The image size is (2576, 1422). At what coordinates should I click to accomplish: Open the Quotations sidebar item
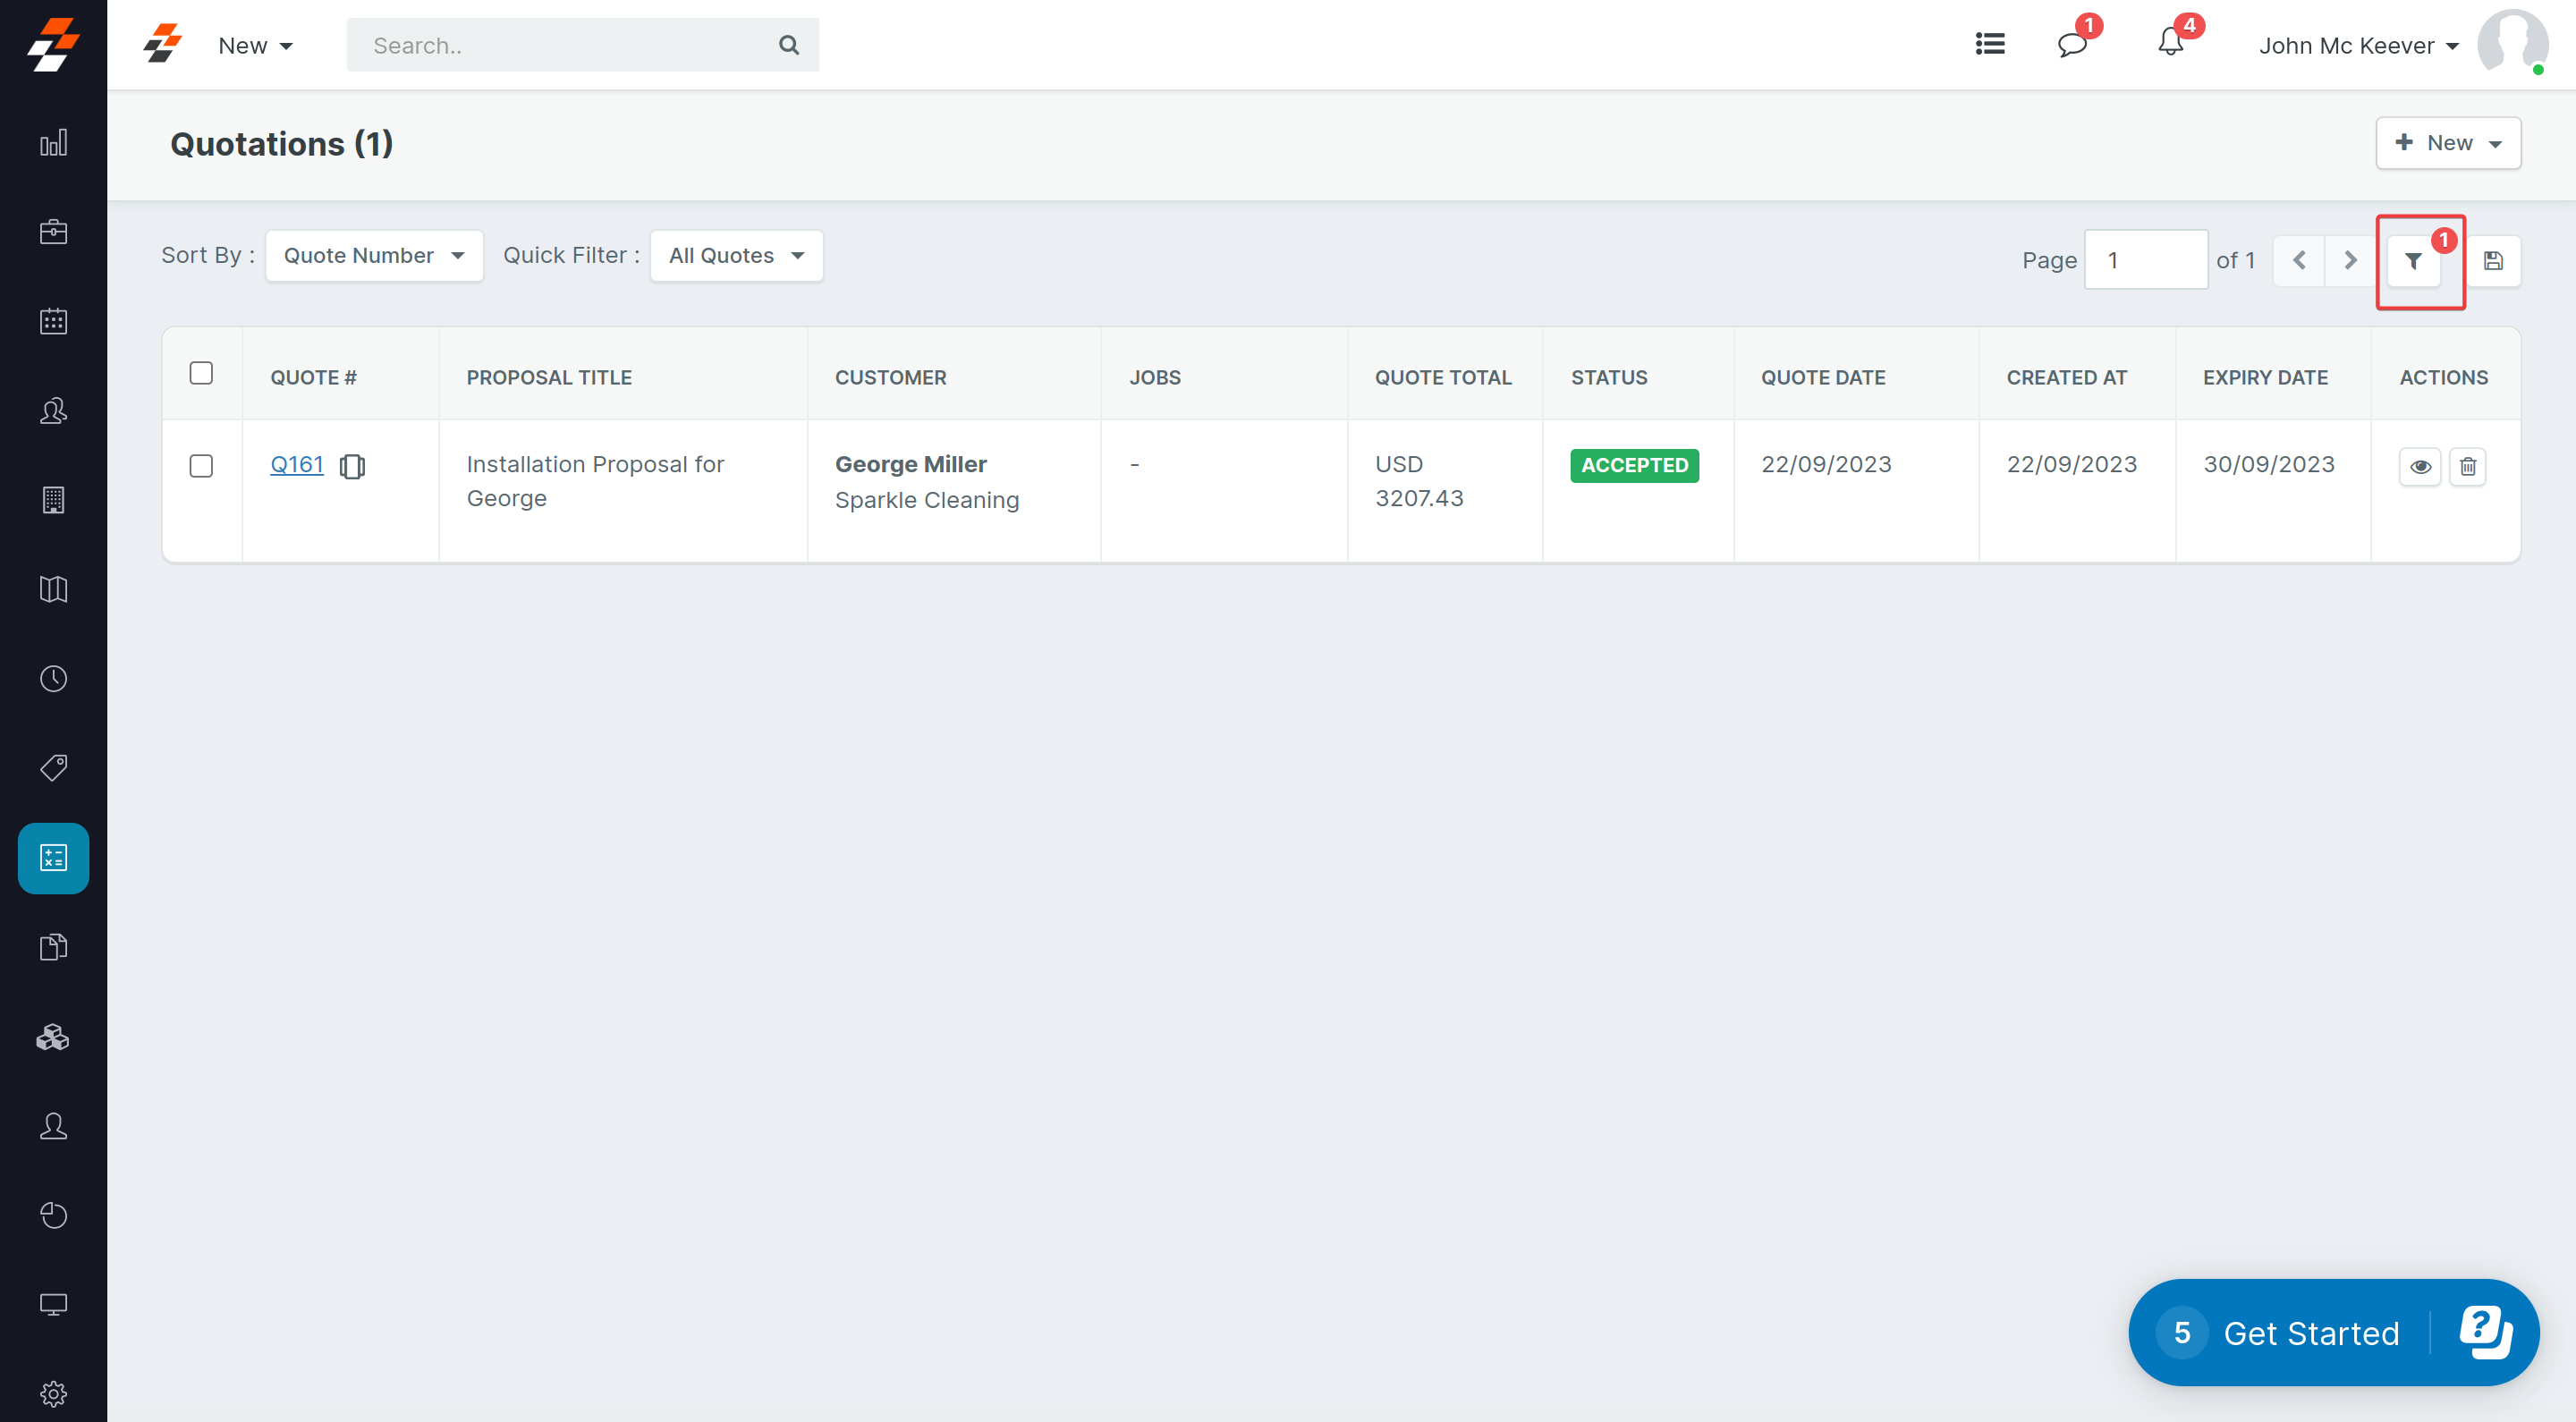(x=53, y=858)
